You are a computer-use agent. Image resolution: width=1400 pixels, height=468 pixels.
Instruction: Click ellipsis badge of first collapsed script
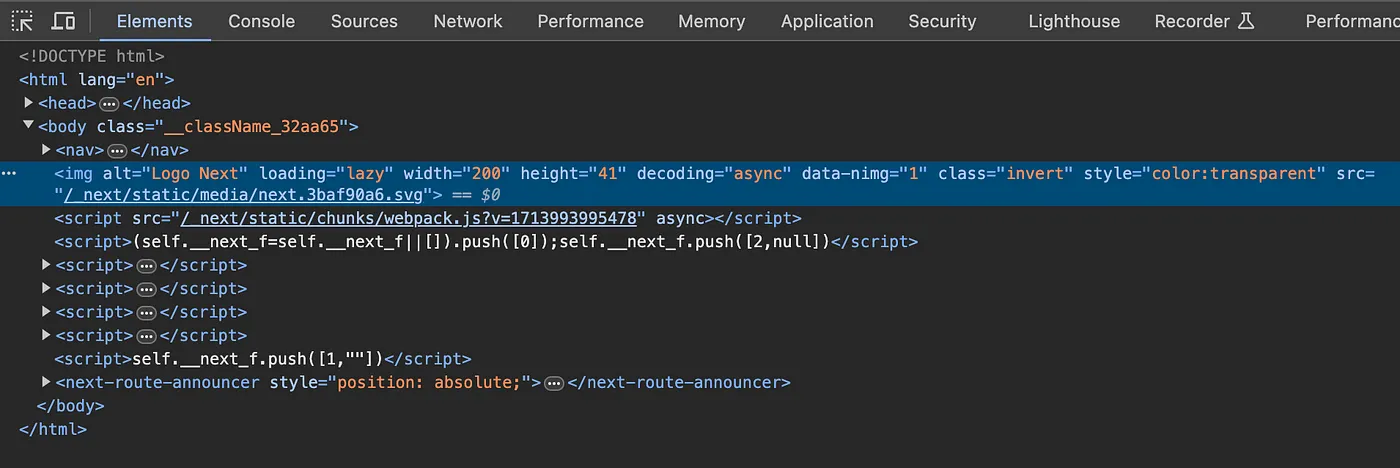[146, 266]
